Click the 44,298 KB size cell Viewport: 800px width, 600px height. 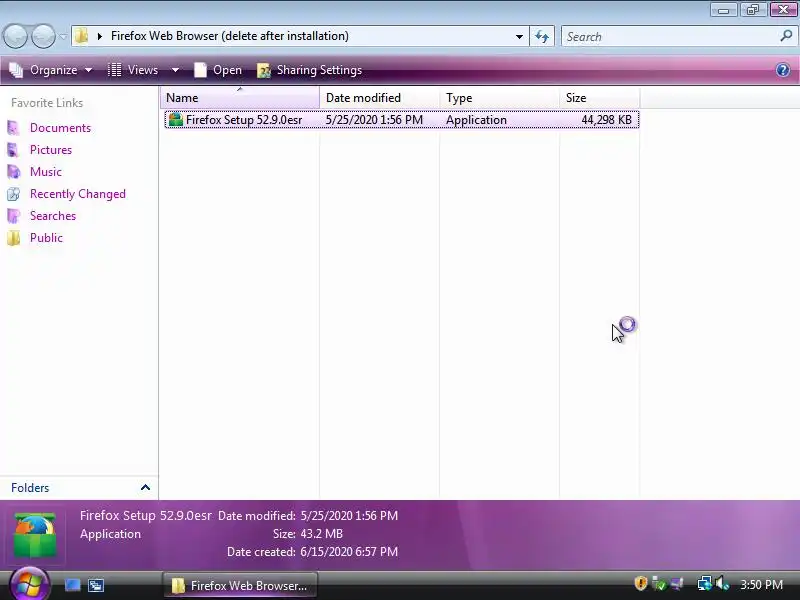click(x=606, y=120)
